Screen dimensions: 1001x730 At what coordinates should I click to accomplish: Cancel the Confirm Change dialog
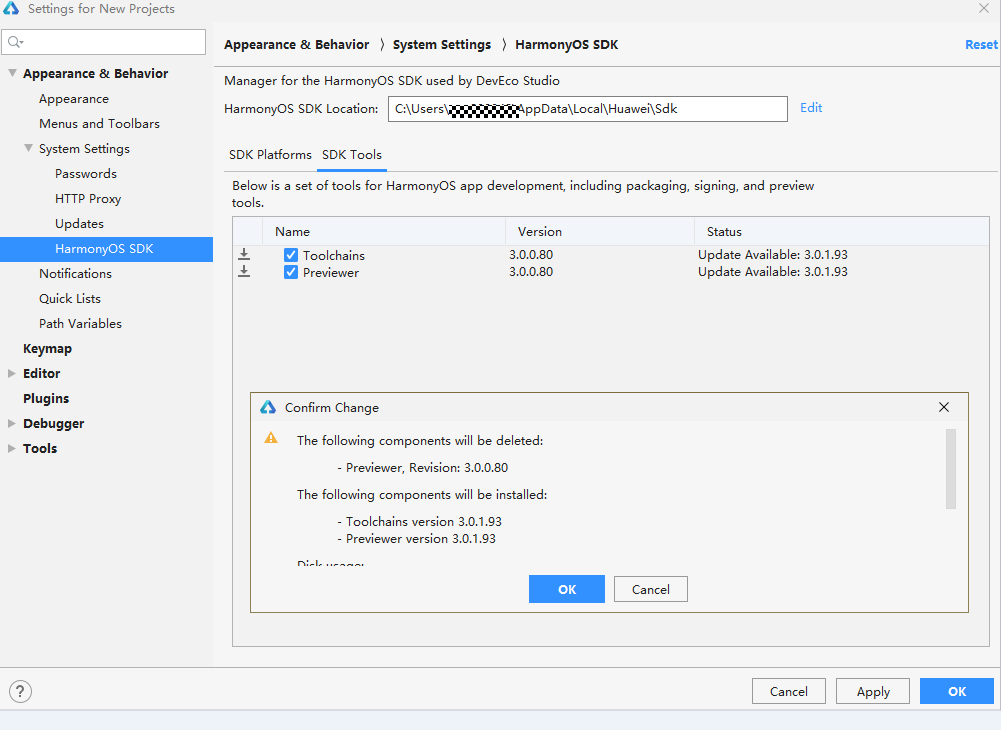tap(651, 589)
